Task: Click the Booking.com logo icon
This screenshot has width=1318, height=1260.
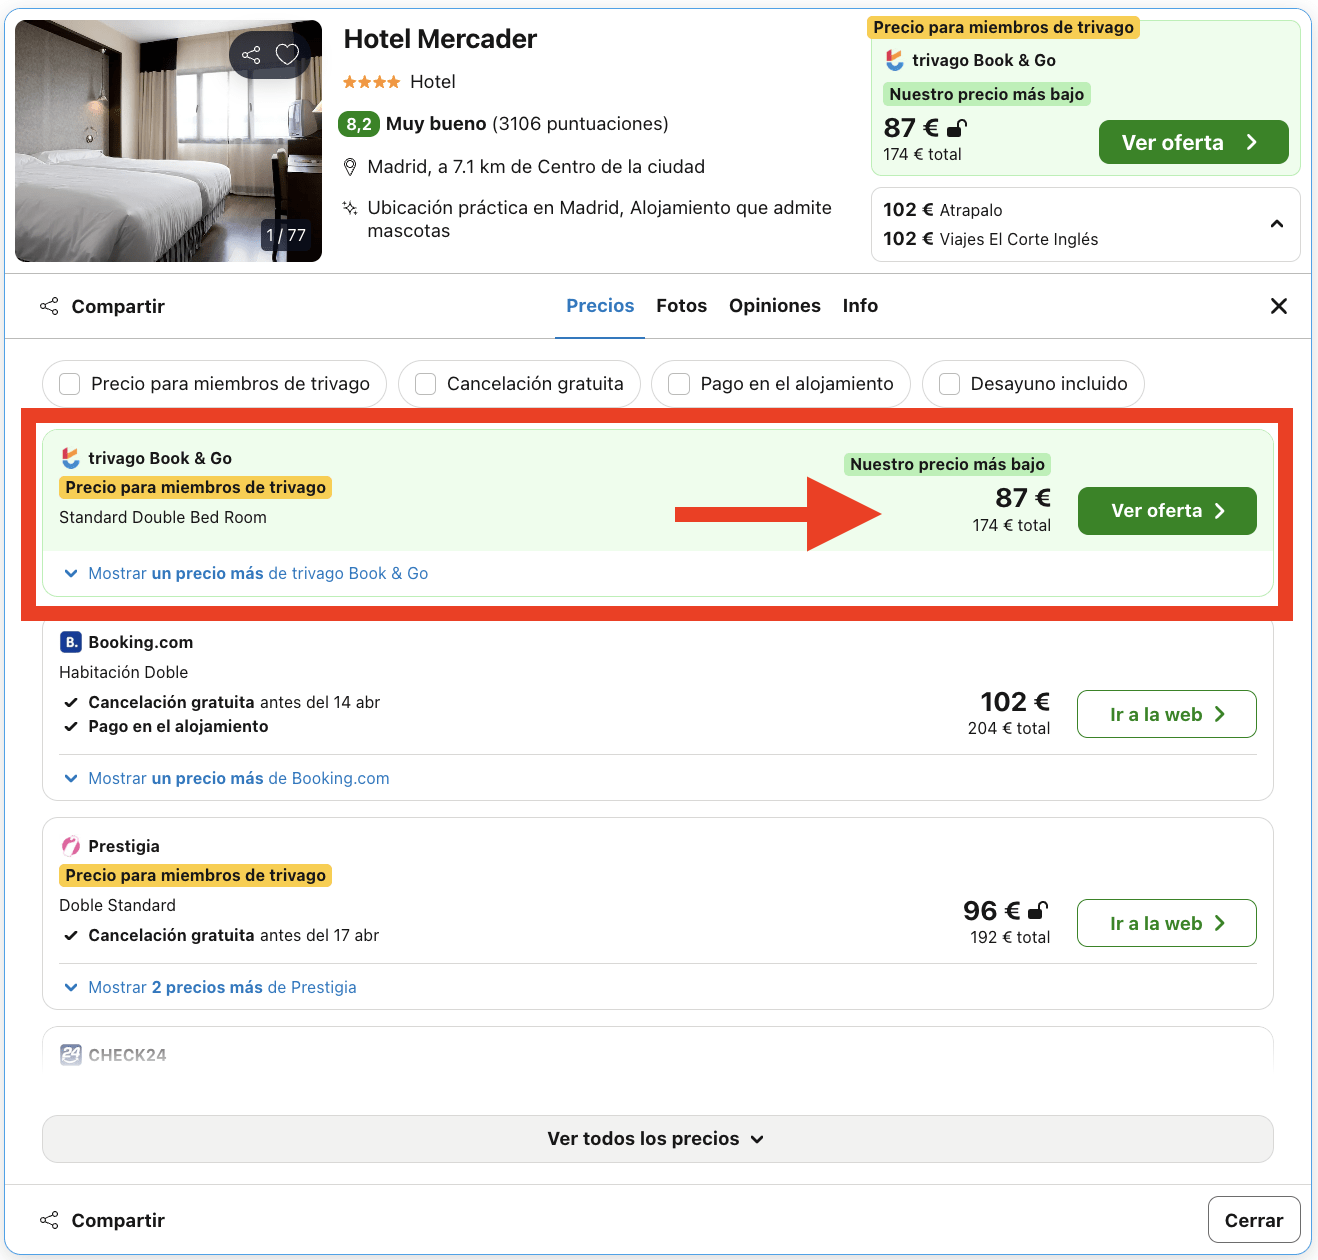Action: pos(71,642)
